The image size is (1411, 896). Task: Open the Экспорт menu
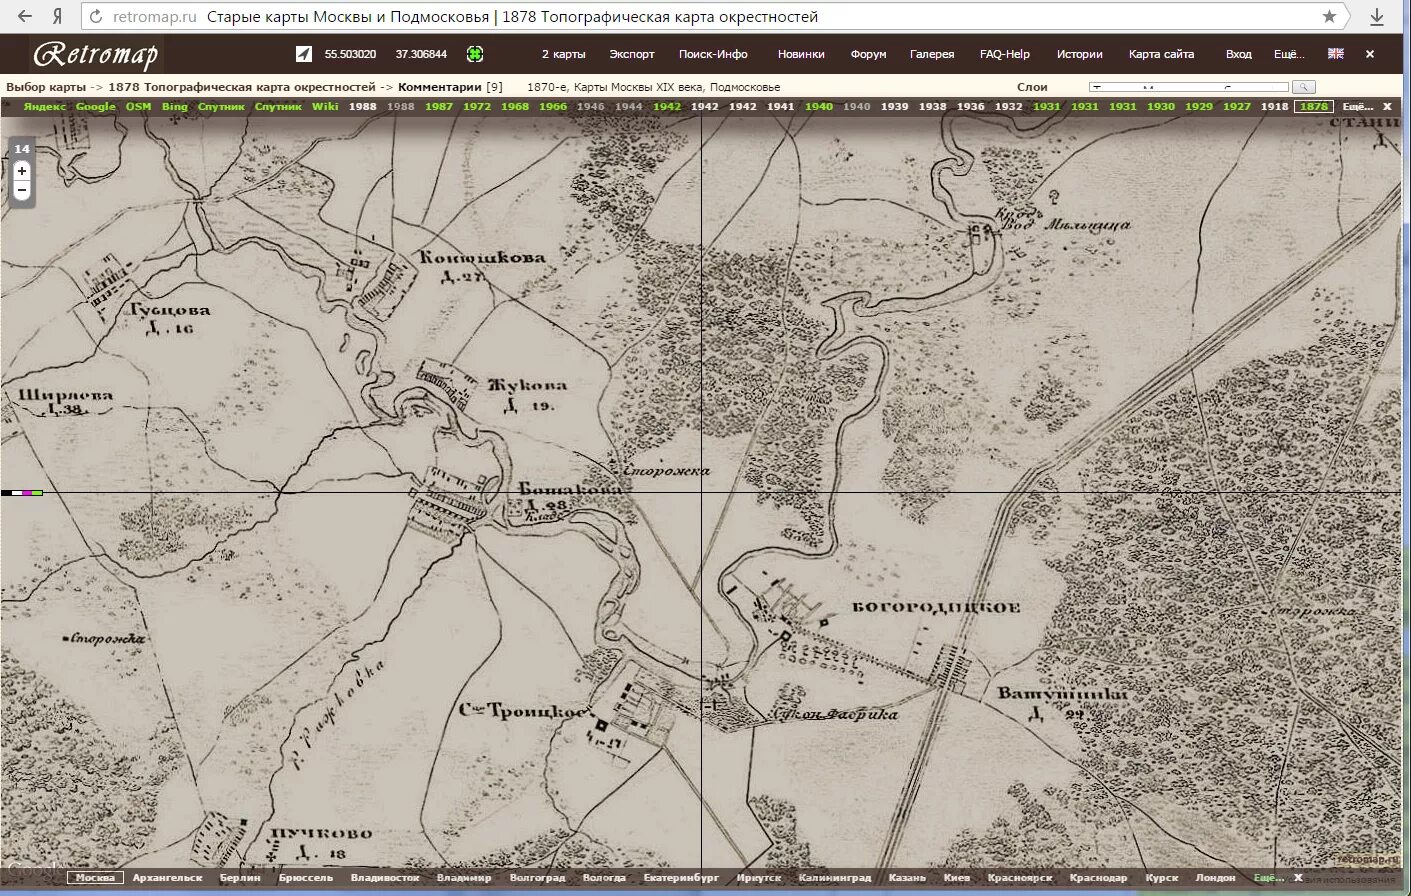pos(632,54)
